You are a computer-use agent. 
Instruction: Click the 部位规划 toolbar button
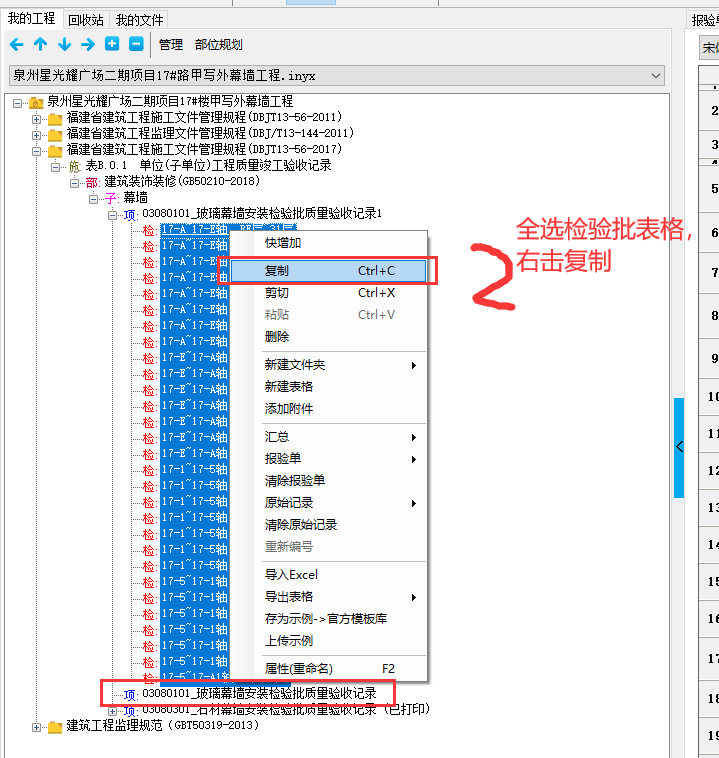point(219,45)
